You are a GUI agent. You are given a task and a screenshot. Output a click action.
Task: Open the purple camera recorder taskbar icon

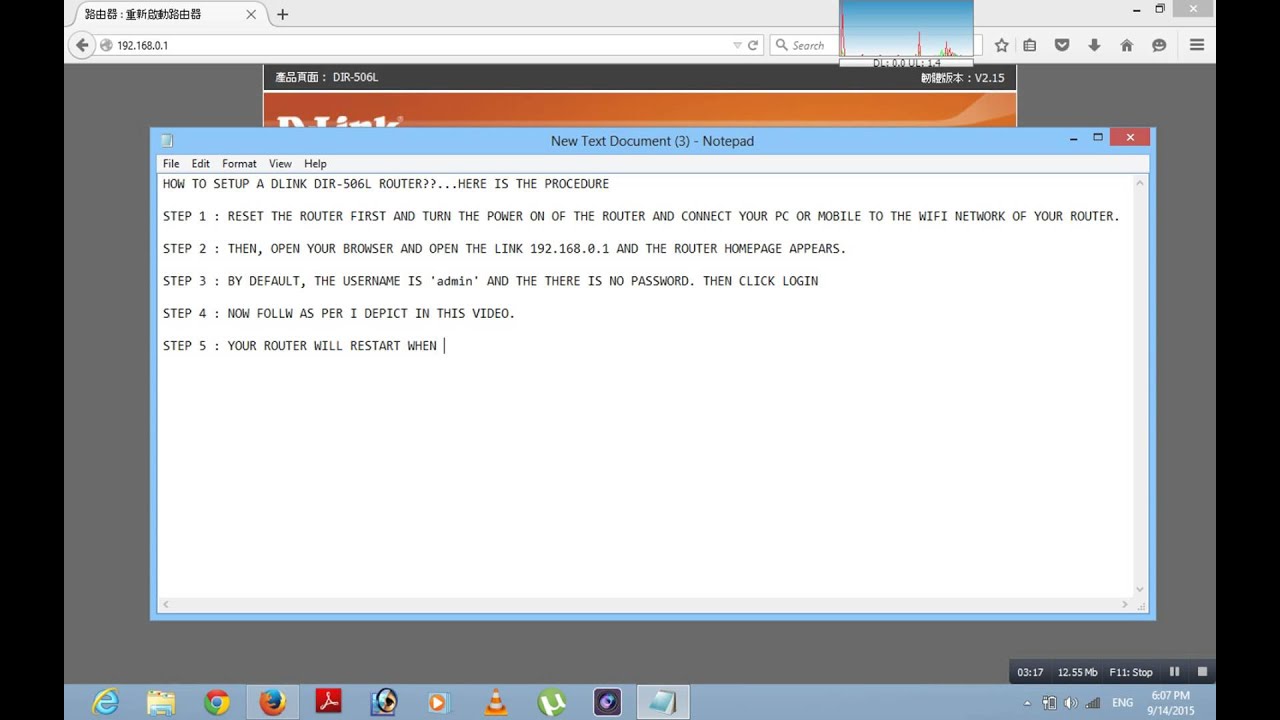(607, 702)
